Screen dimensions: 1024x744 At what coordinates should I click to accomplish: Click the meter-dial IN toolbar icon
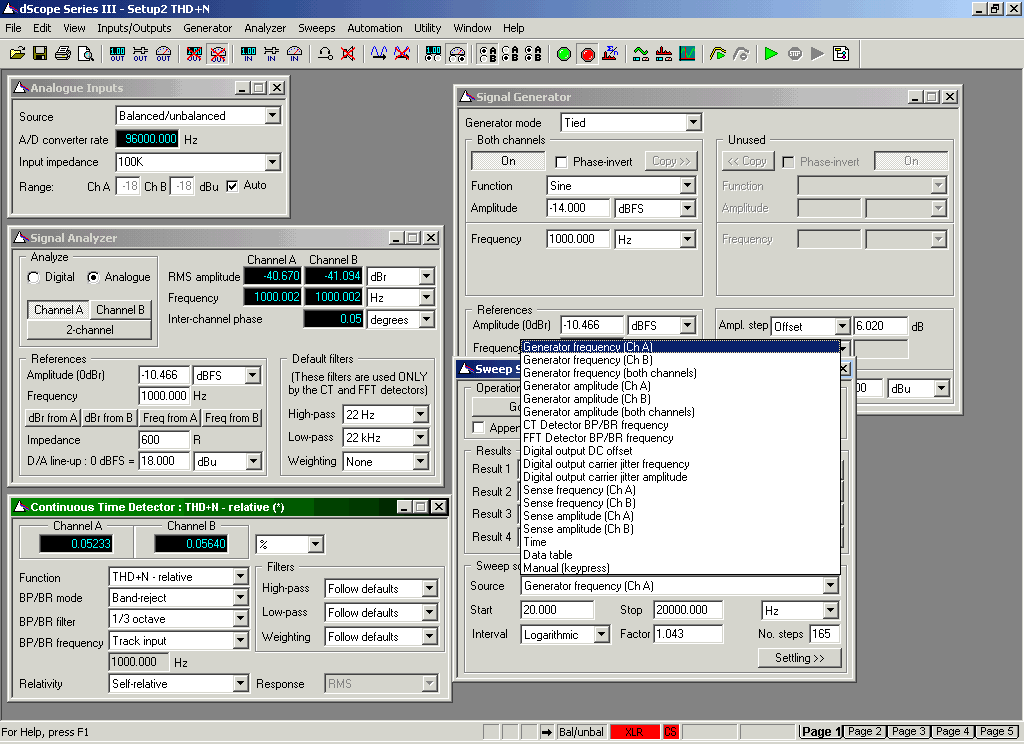pos(295,54)
